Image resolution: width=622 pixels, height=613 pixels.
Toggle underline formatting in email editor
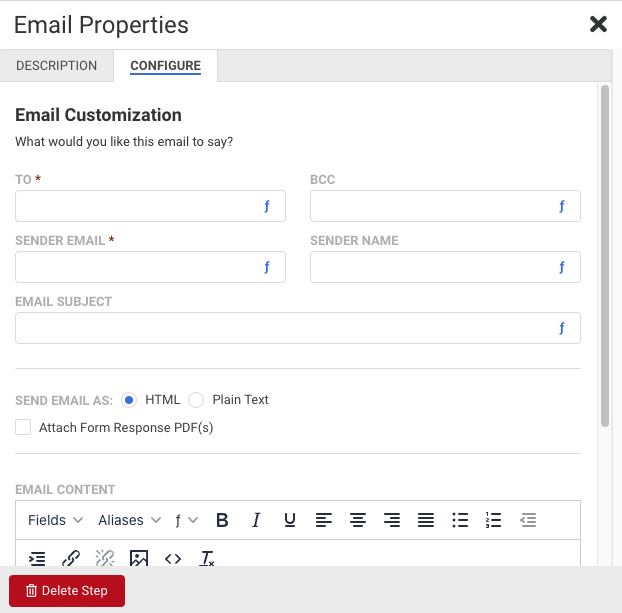coord(290,520)
